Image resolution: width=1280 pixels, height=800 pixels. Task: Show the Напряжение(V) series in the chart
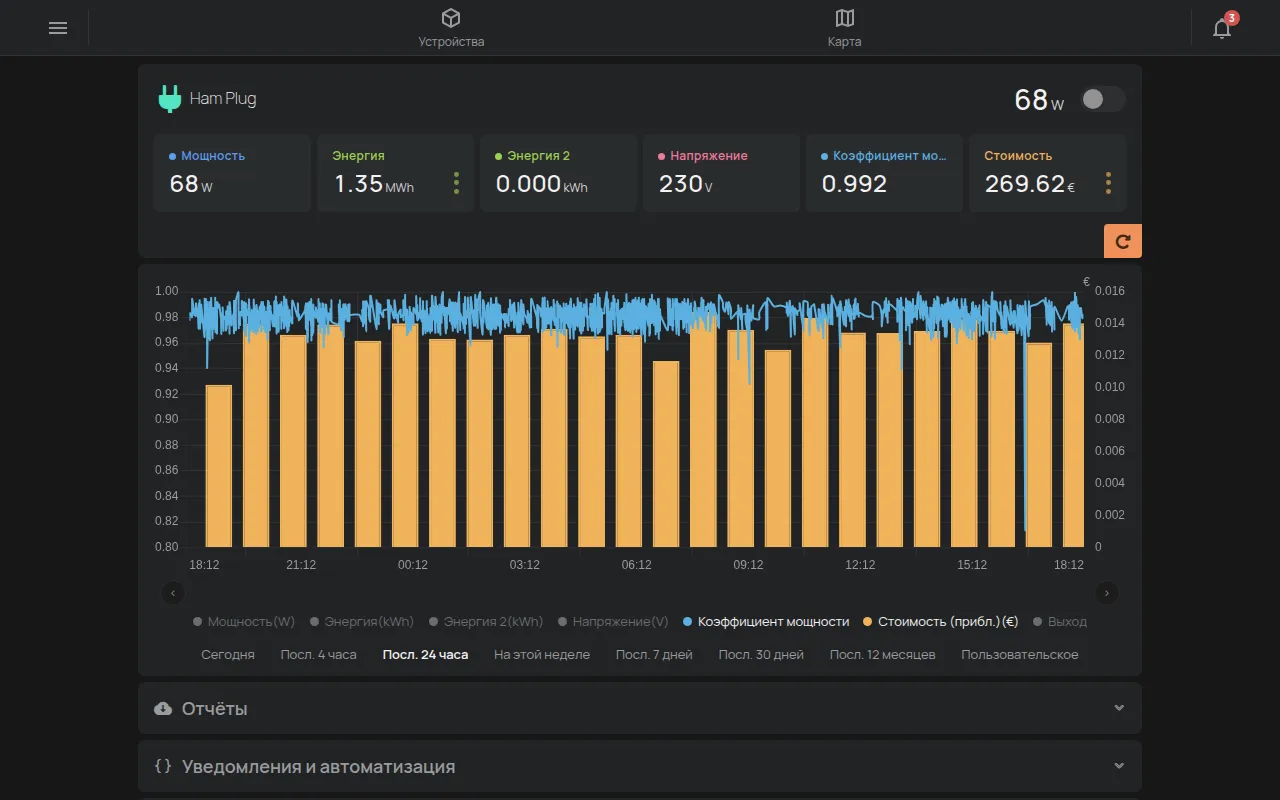tap(613, 621)
